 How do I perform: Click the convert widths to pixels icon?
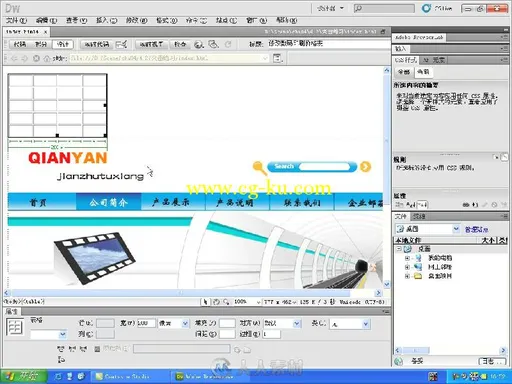72,349
